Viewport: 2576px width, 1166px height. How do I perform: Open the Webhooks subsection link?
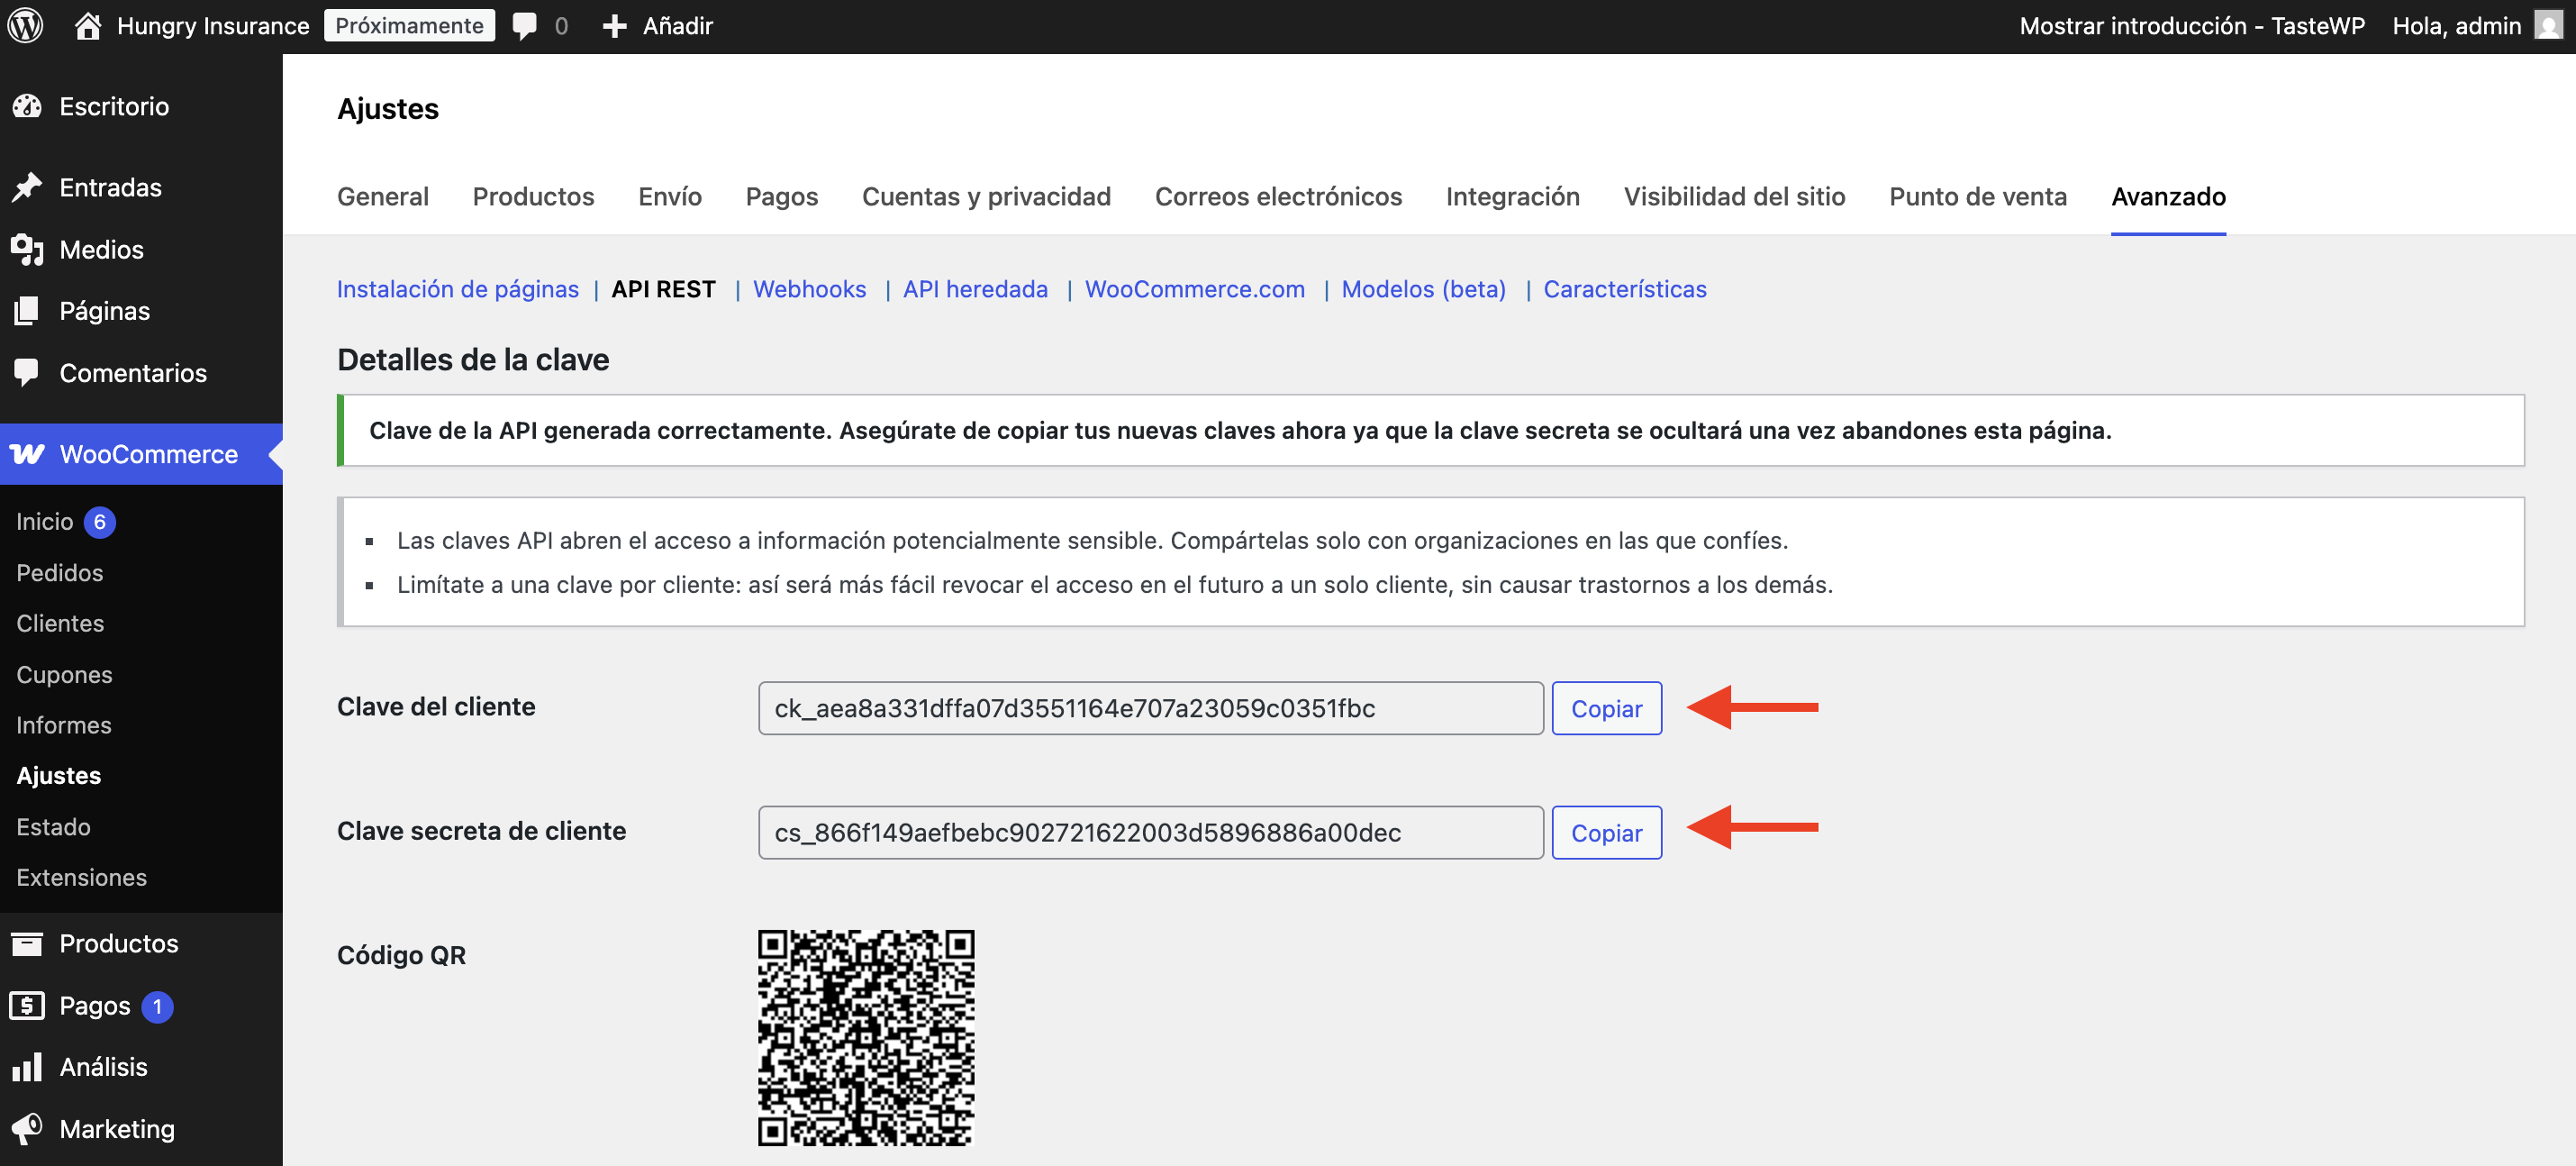pos(809,289)
